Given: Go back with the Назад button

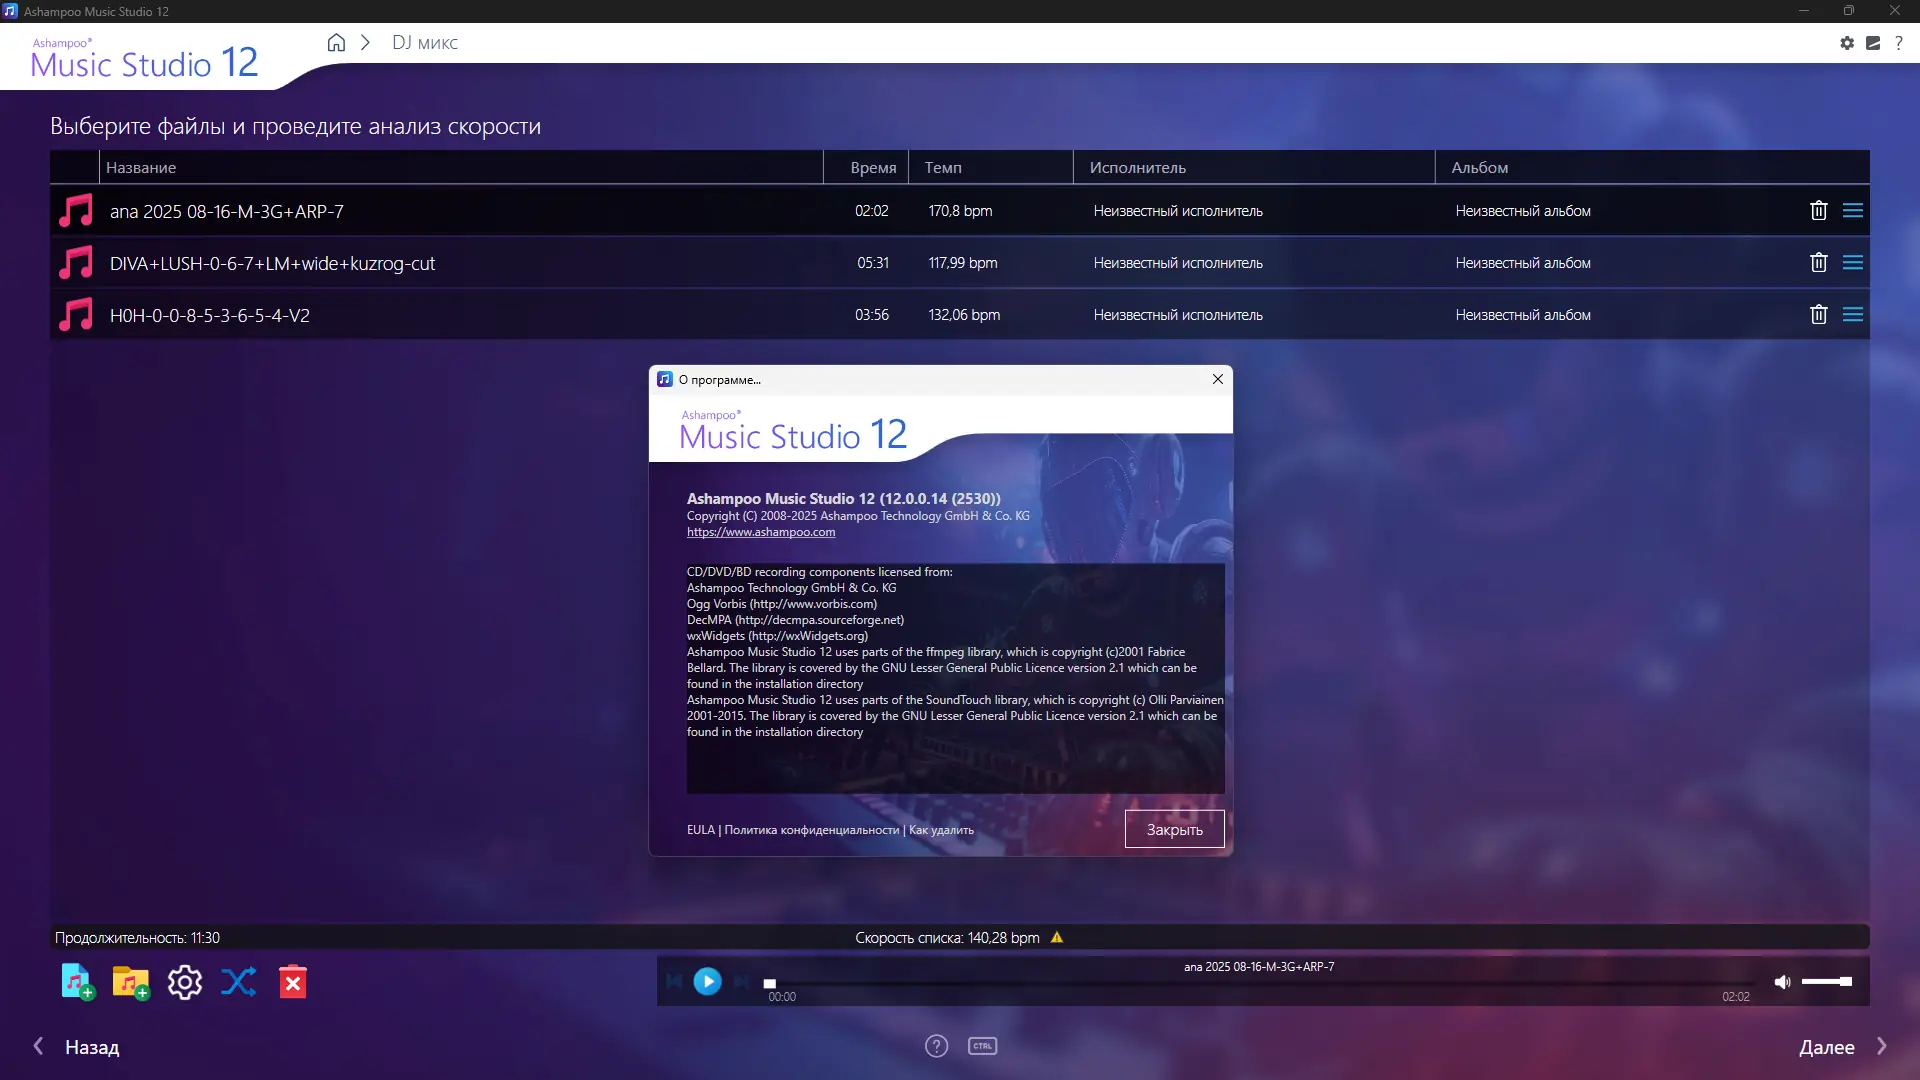Looking at the screenshot, I should [78, 1047].
